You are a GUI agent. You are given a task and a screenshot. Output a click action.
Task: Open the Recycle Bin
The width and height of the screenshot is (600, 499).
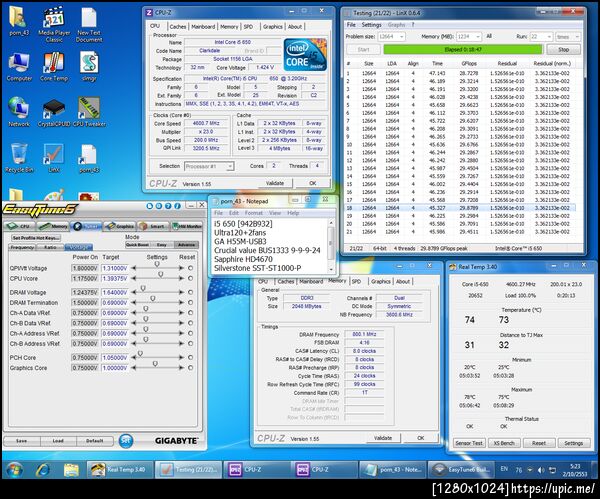tap(19, 158)
